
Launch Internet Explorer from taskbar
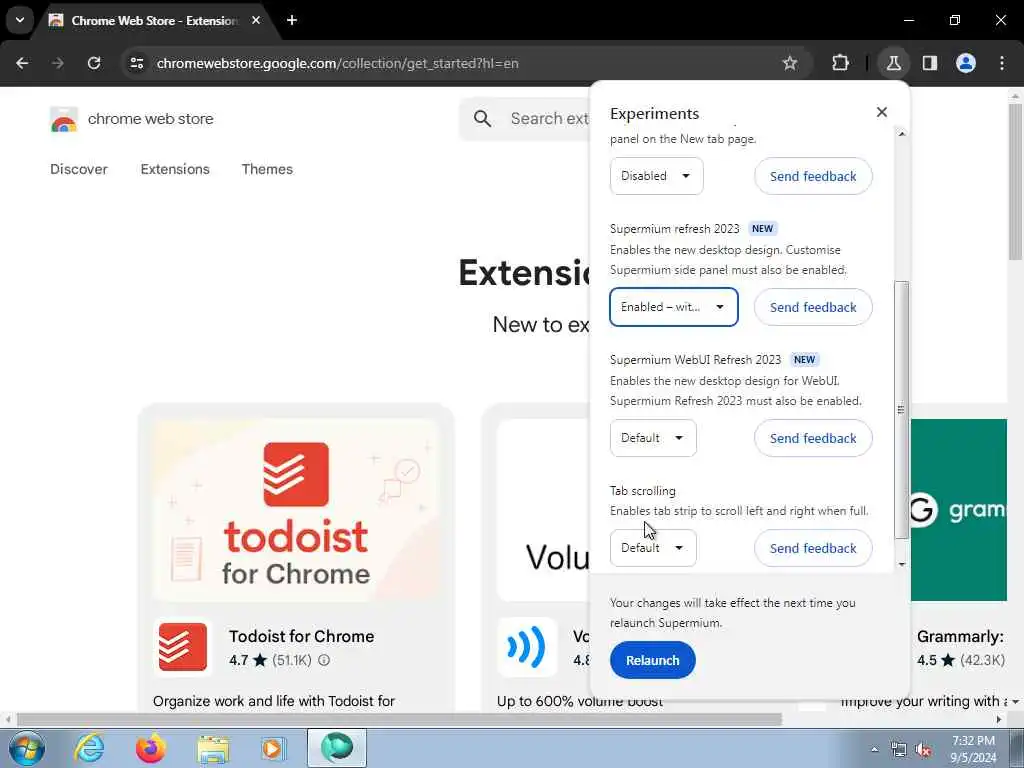[89, 748]
